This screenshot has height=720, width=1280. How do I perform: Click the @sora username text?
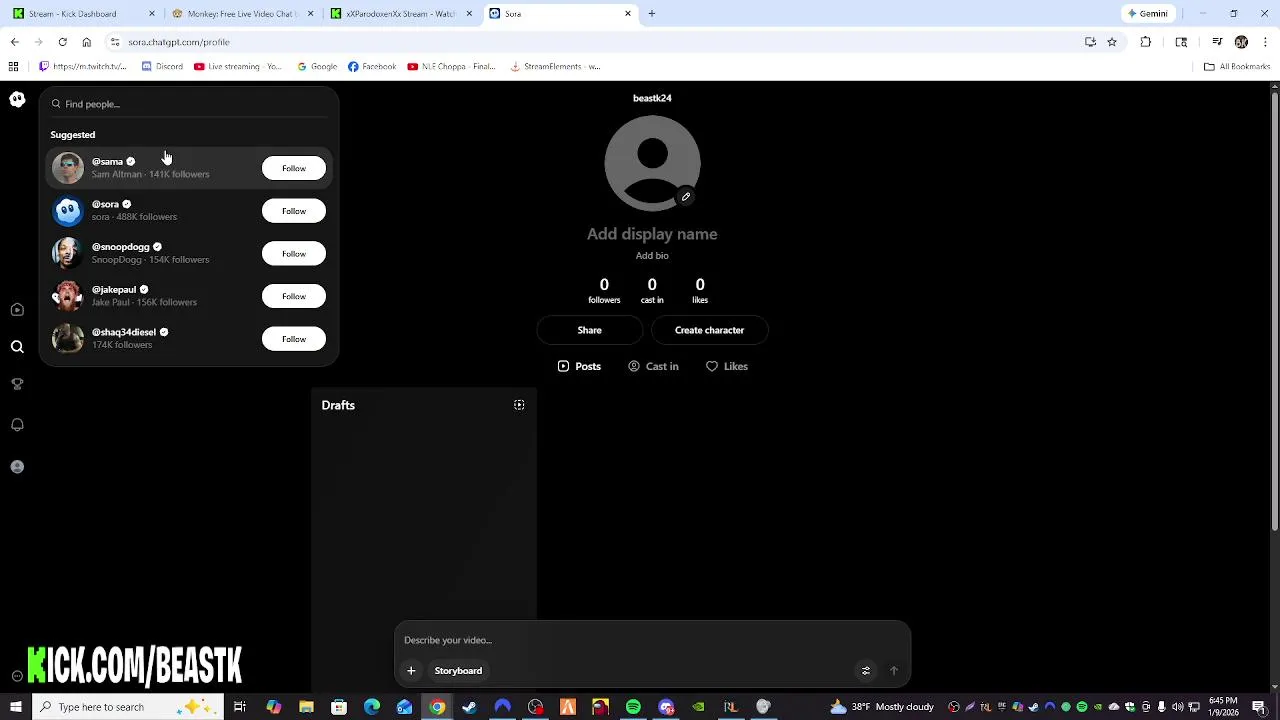tap(105, 204)
